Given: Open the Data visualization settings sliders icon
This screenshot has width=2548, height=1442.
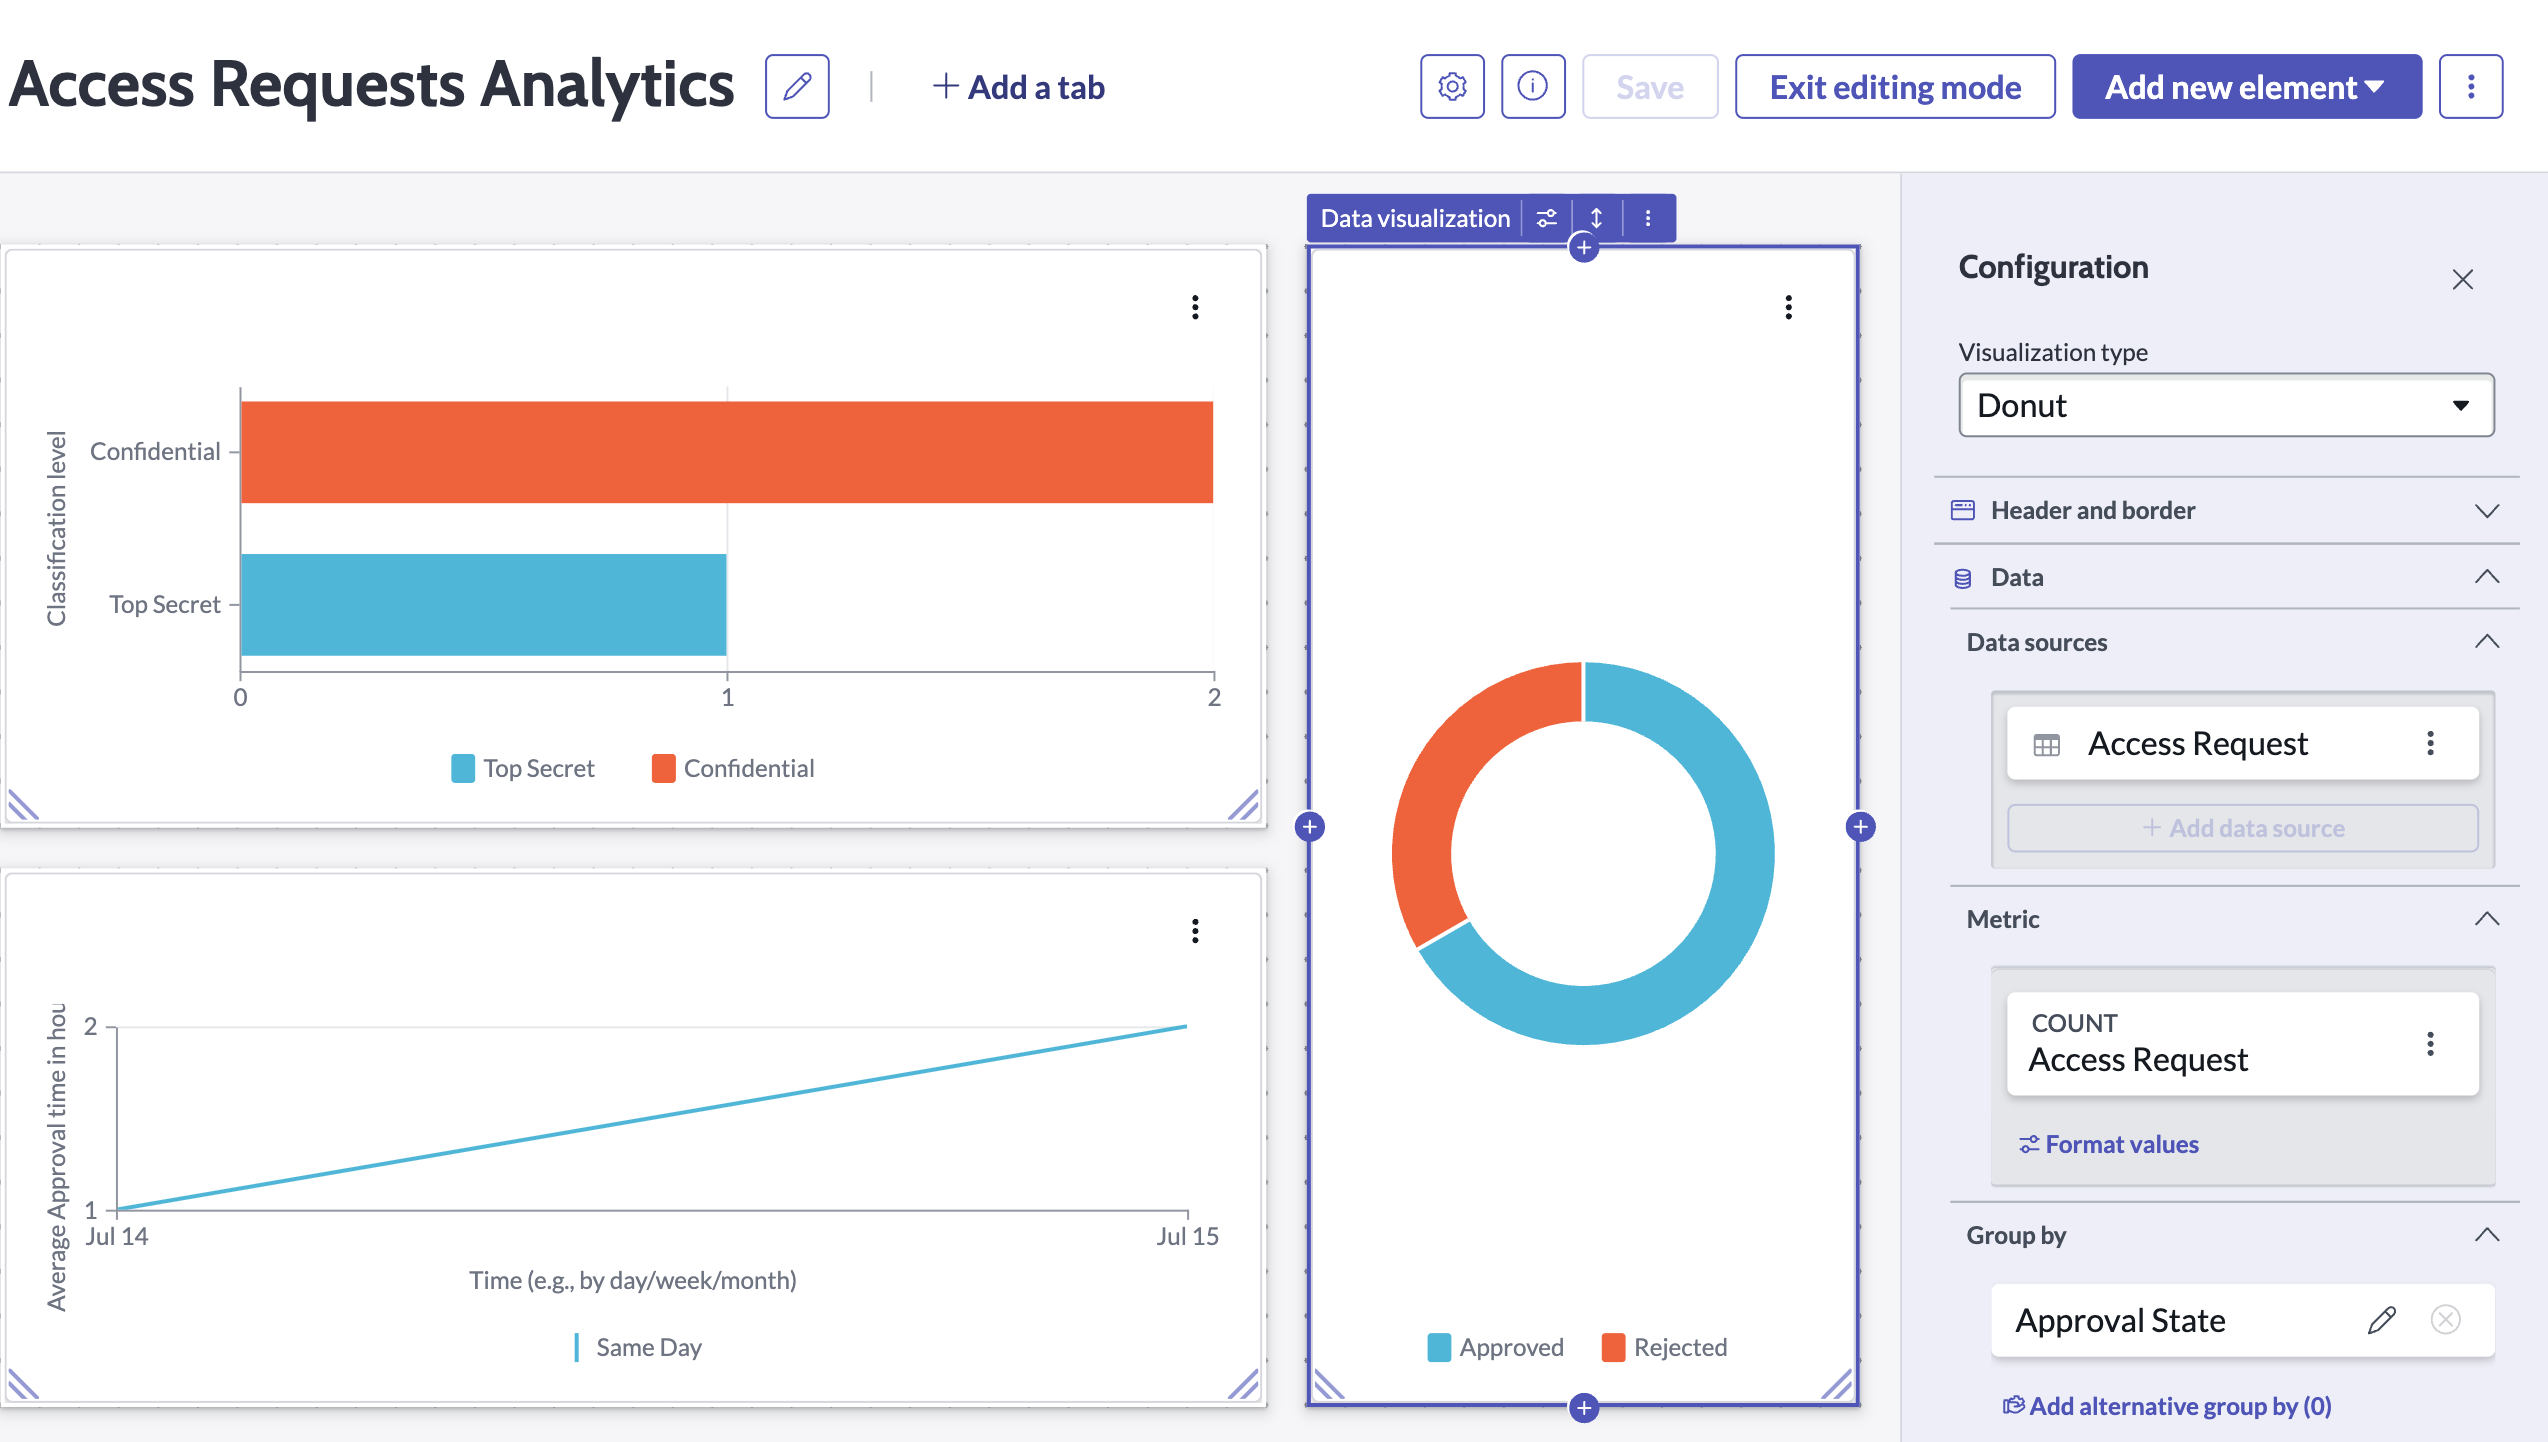Looking at the screenshot, I should tap(1546, 217).
